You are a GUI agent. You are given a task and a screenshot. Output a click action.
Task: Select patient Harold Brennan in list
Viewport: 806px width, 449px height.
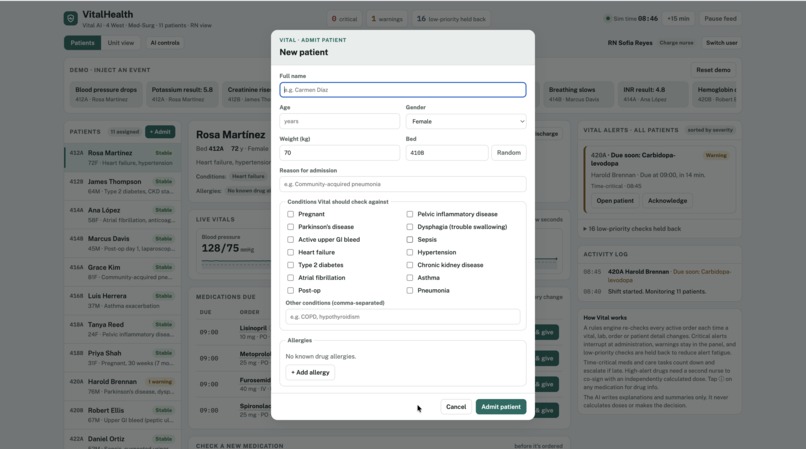122,387
